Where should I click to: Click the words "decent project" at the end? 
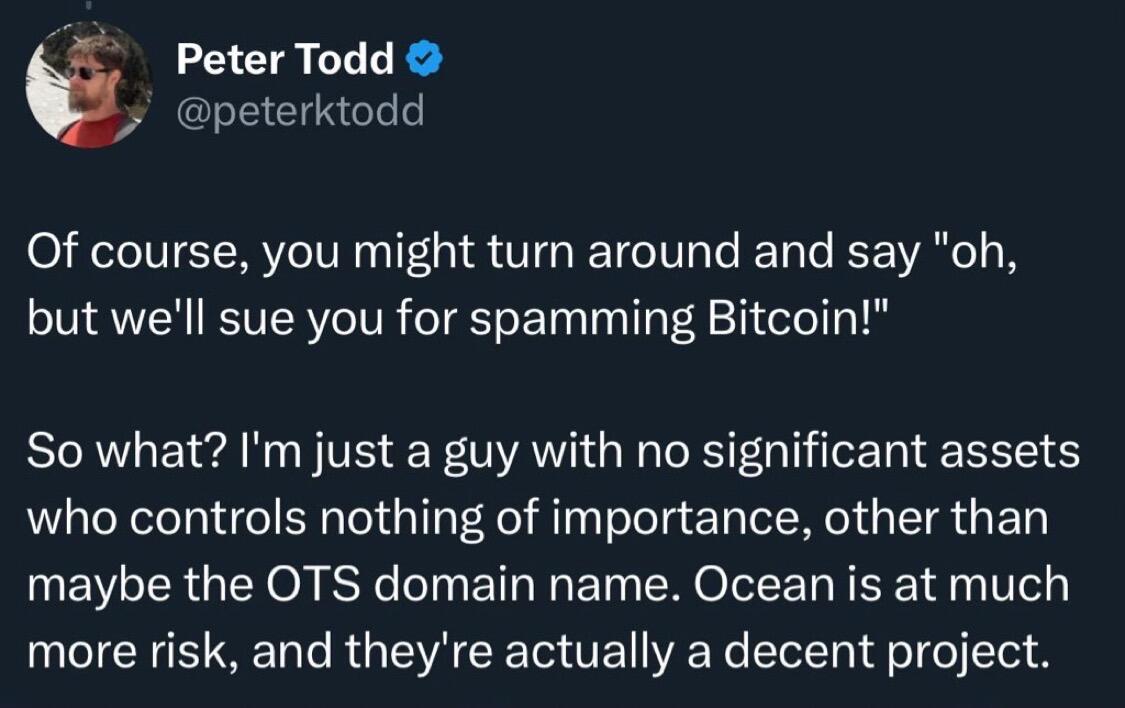(x=882, y=653)
